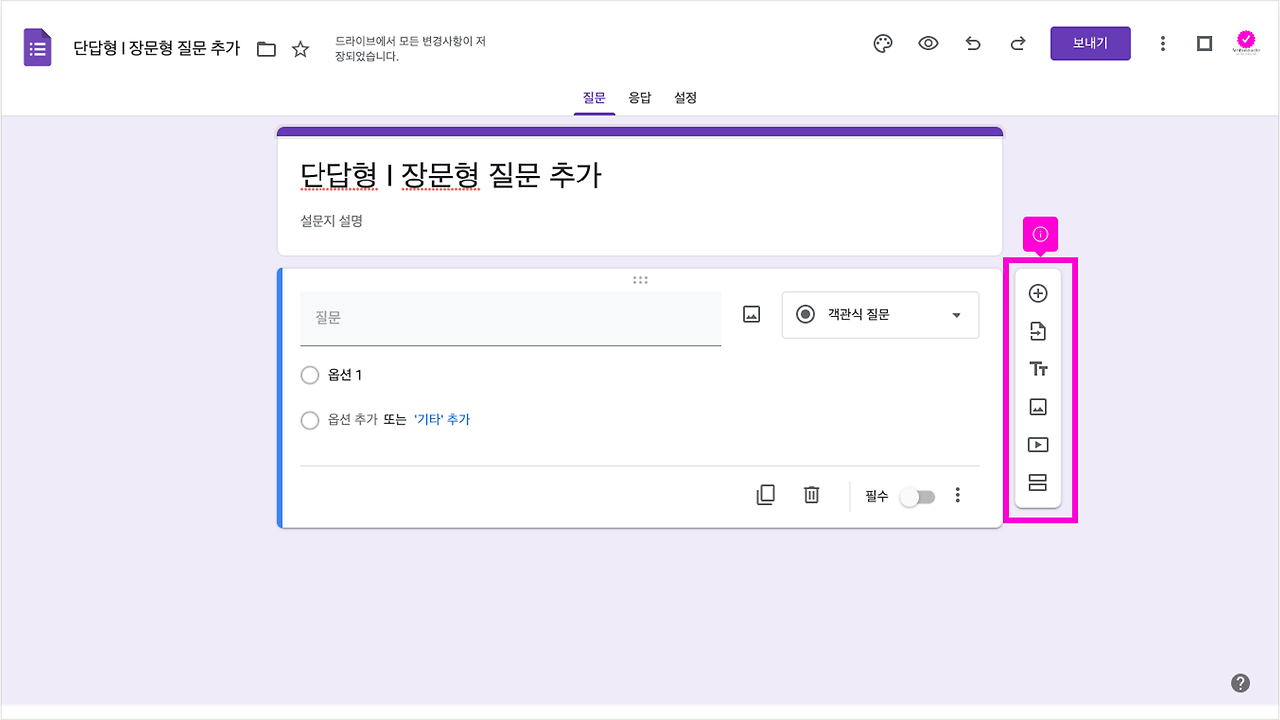Click the 보내기 send button
Image resolution: width=1280 pixels, height=720 pixels.
(1090, 43)
